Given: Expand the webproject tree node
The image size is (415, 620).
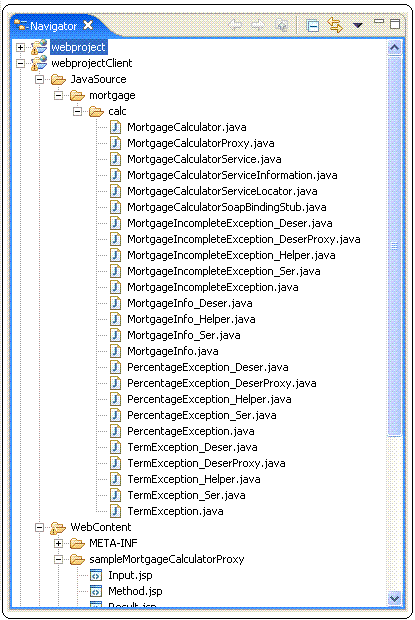Looking at the screenshot, I should pos(21,47).
